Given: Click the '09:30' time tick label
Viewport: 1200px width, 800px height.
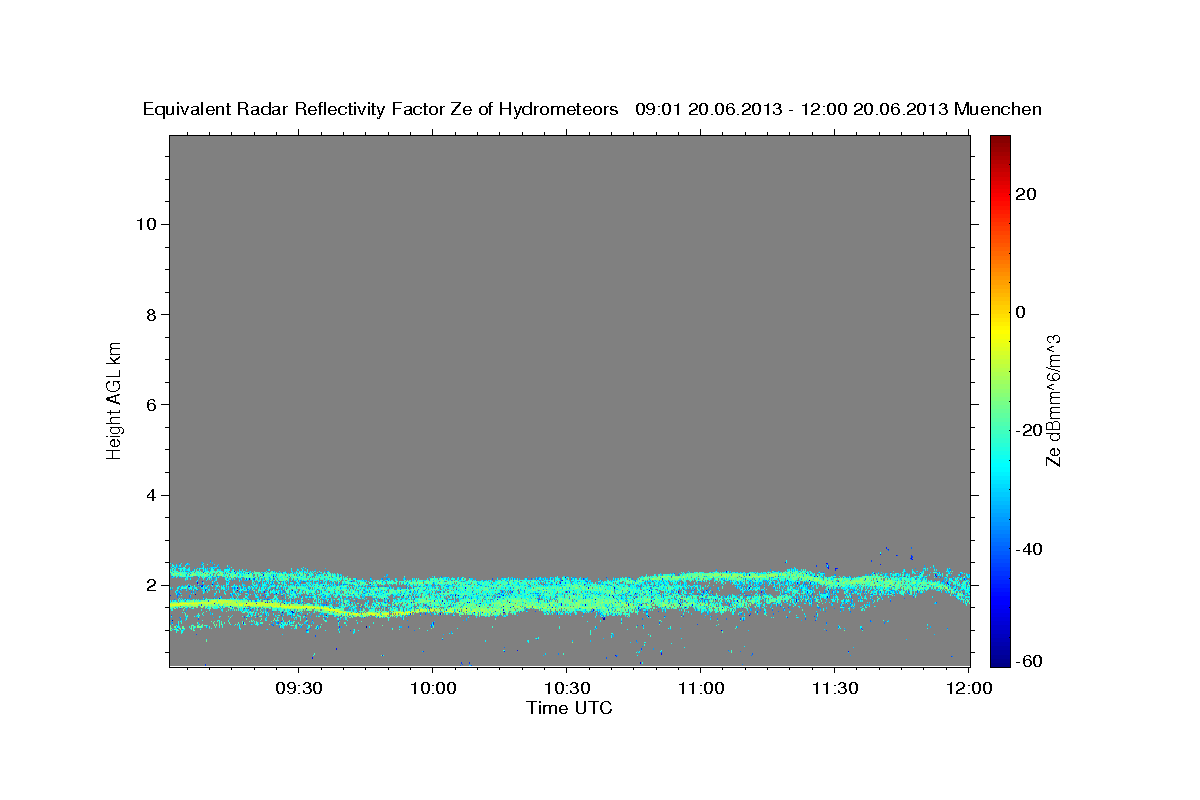Looking at the screenshot, I should tap(298, 689).
